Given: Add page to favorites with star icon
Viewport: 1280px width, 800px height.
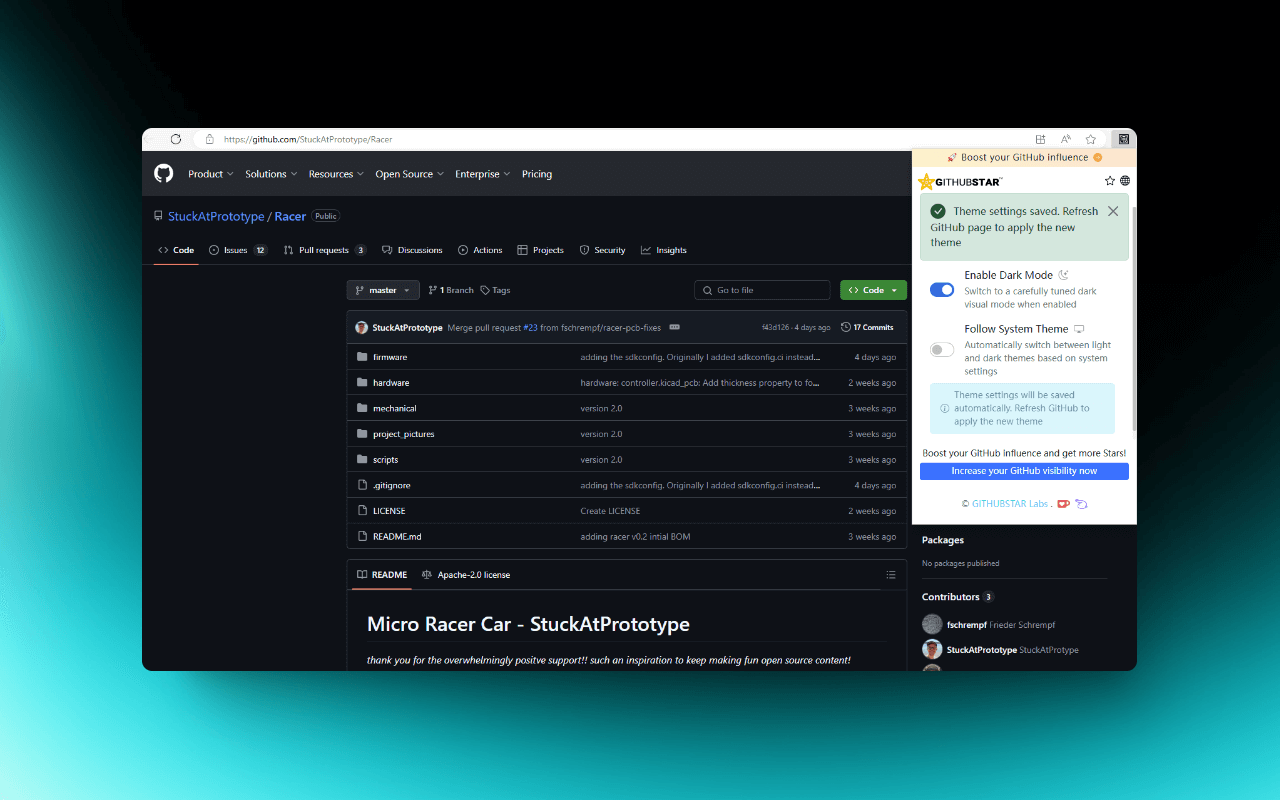Looking at the screenshot, I should coord(1091,139).
